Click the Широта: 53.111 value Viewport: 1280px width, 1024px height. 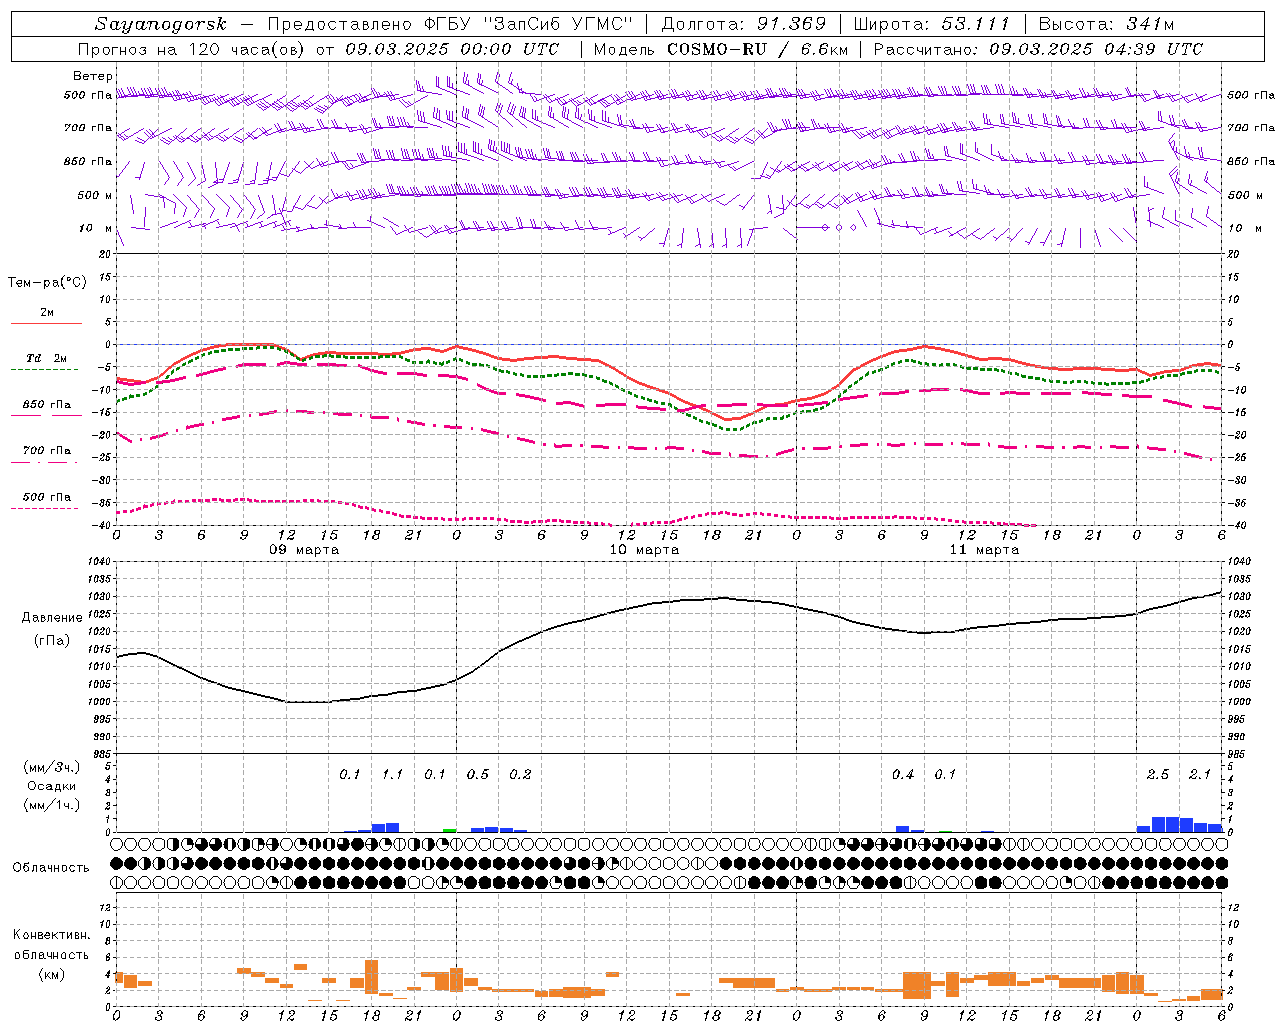(x=931, y=24)
